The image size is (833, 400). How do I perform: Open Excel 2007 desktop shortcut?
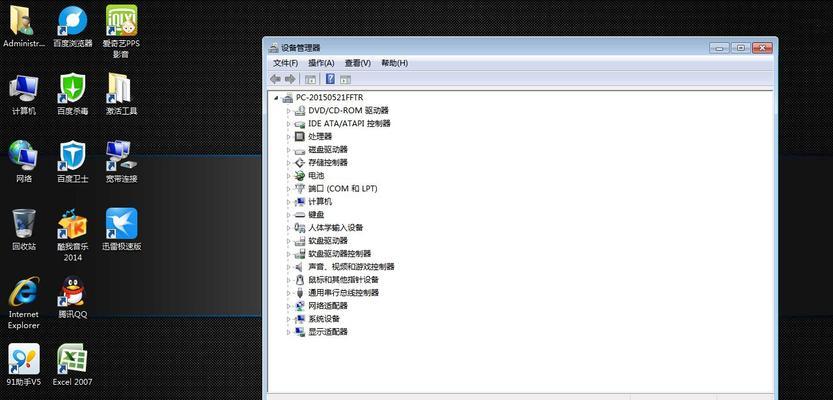73,365
